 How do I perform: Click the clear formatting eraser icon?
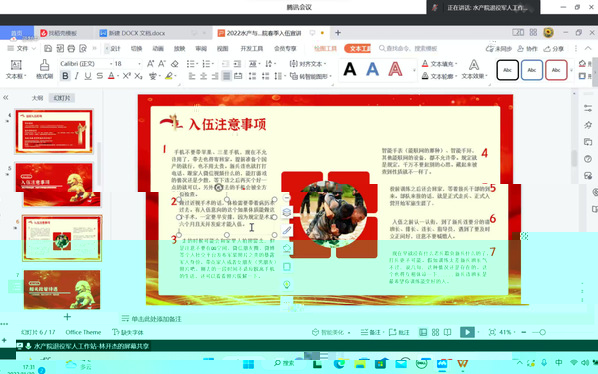(175, 64)
